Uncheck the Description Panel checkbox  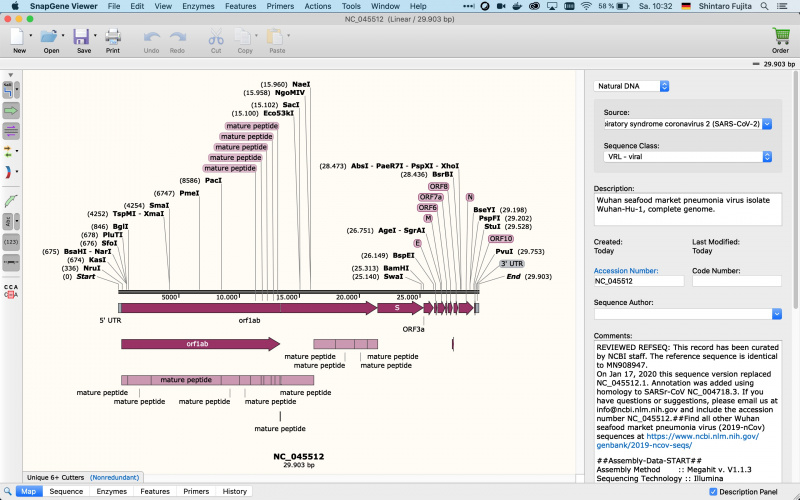click(x=712, y=492)
